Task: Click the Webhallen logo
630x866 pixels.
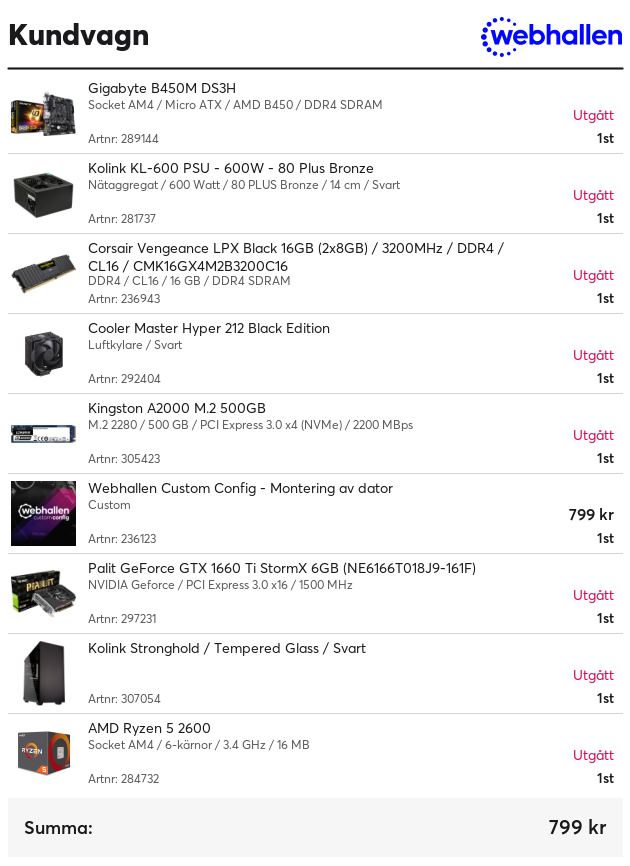Action: click(x=551, y=36)
